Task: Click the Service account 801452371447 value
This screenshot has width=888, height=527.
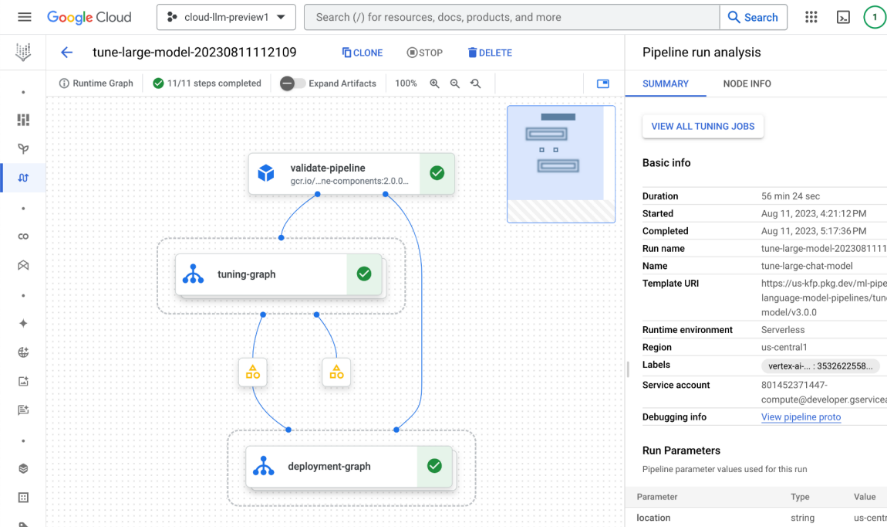Action: coord(824,392)
